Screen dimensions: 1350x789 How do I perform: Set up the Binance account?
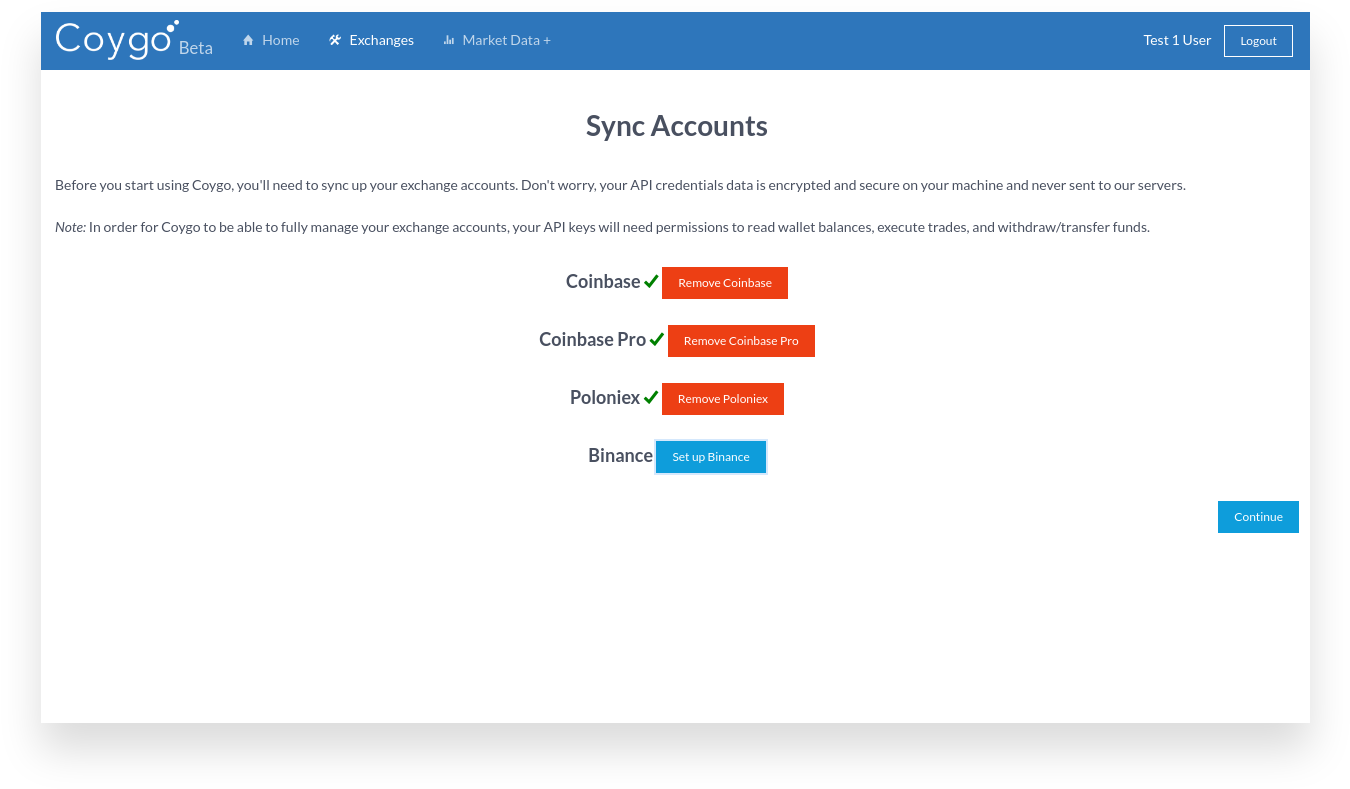pos(711,457)
